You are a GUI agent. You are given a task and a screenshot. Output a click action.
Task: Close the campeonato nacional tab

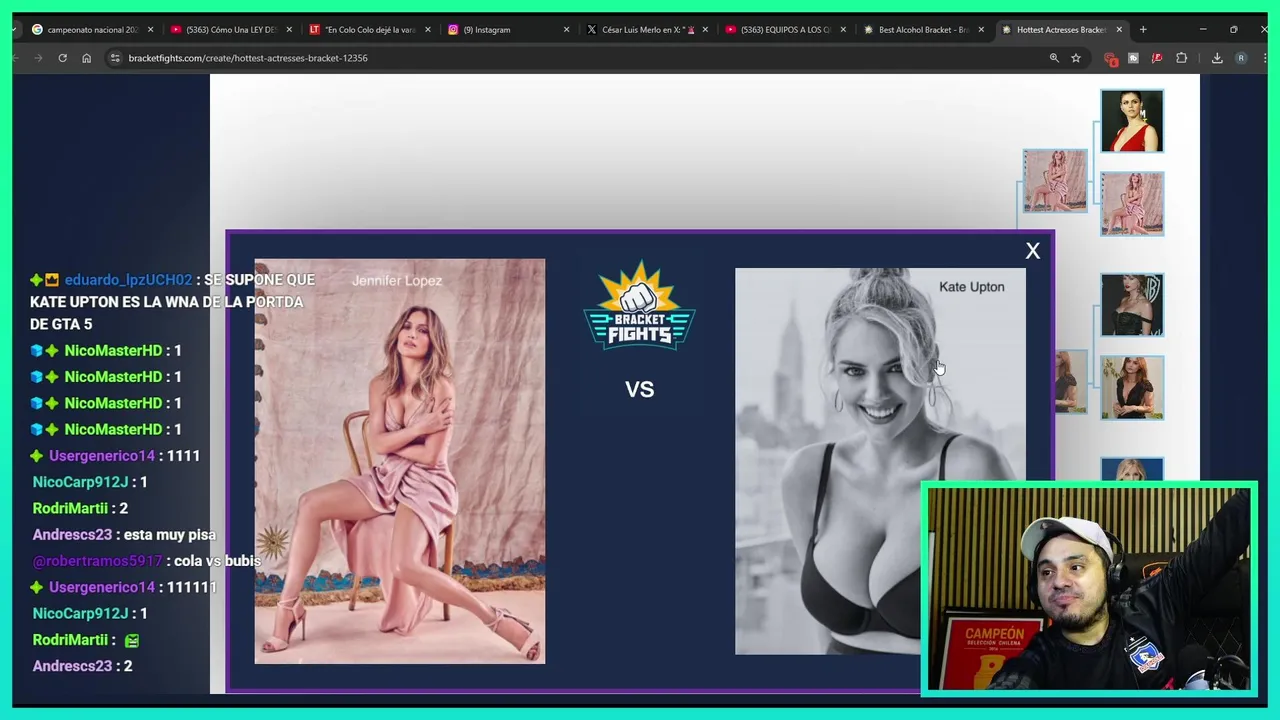pos(151,30)
